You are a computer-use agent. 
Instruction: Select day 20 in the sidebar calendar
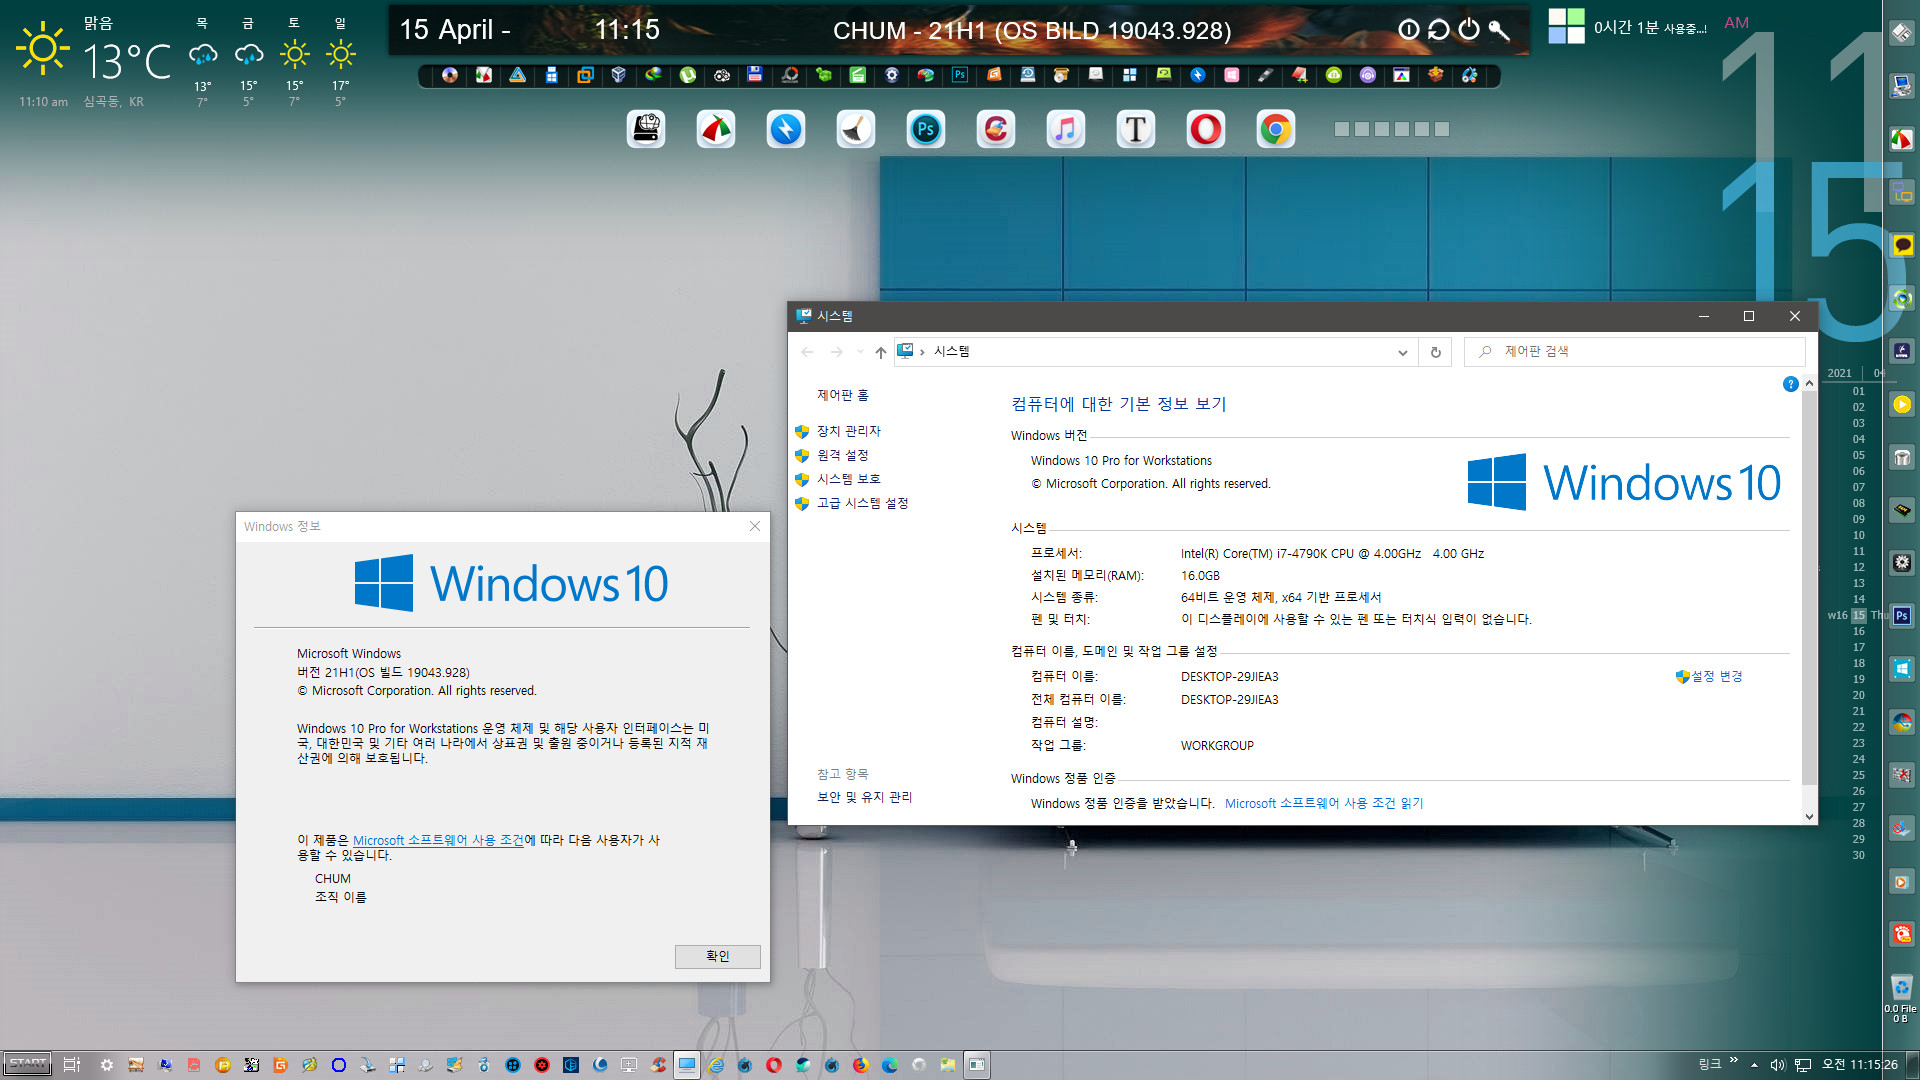pyautogui.click(x=1858, y=695)
